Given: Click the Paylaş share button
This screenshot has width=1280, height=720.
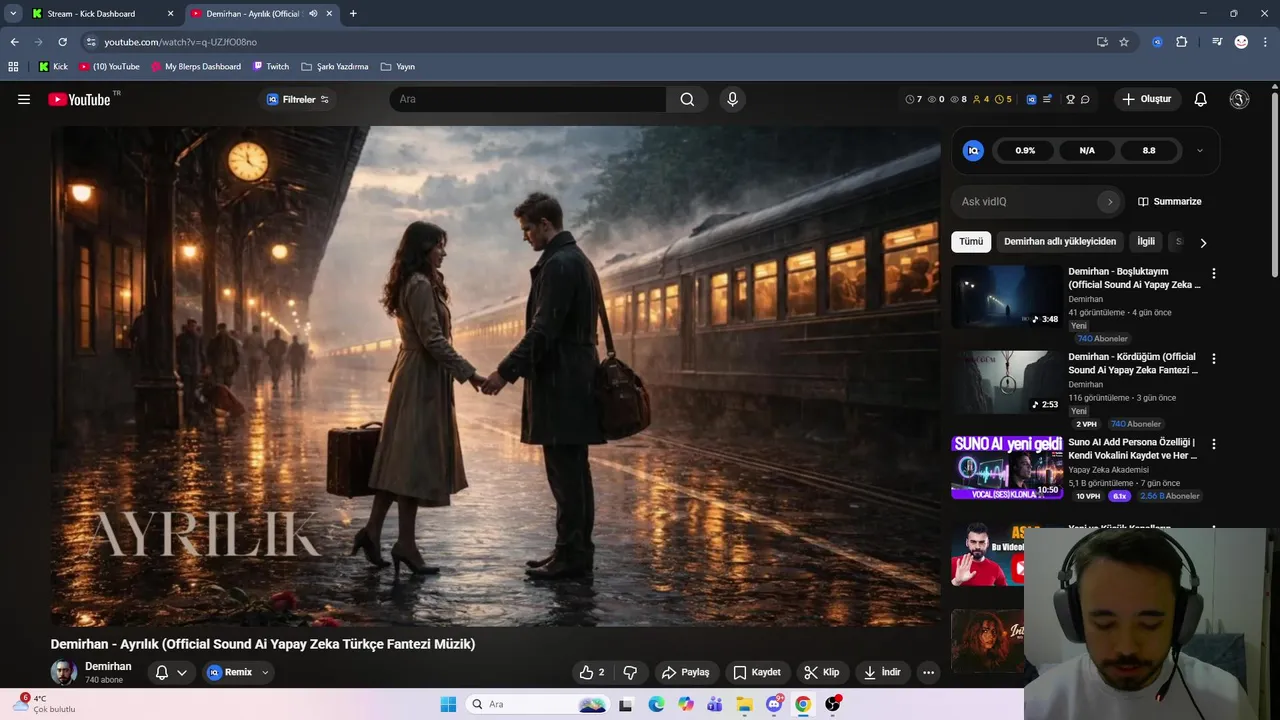Looking at the screenshot, I should (686, 672).
